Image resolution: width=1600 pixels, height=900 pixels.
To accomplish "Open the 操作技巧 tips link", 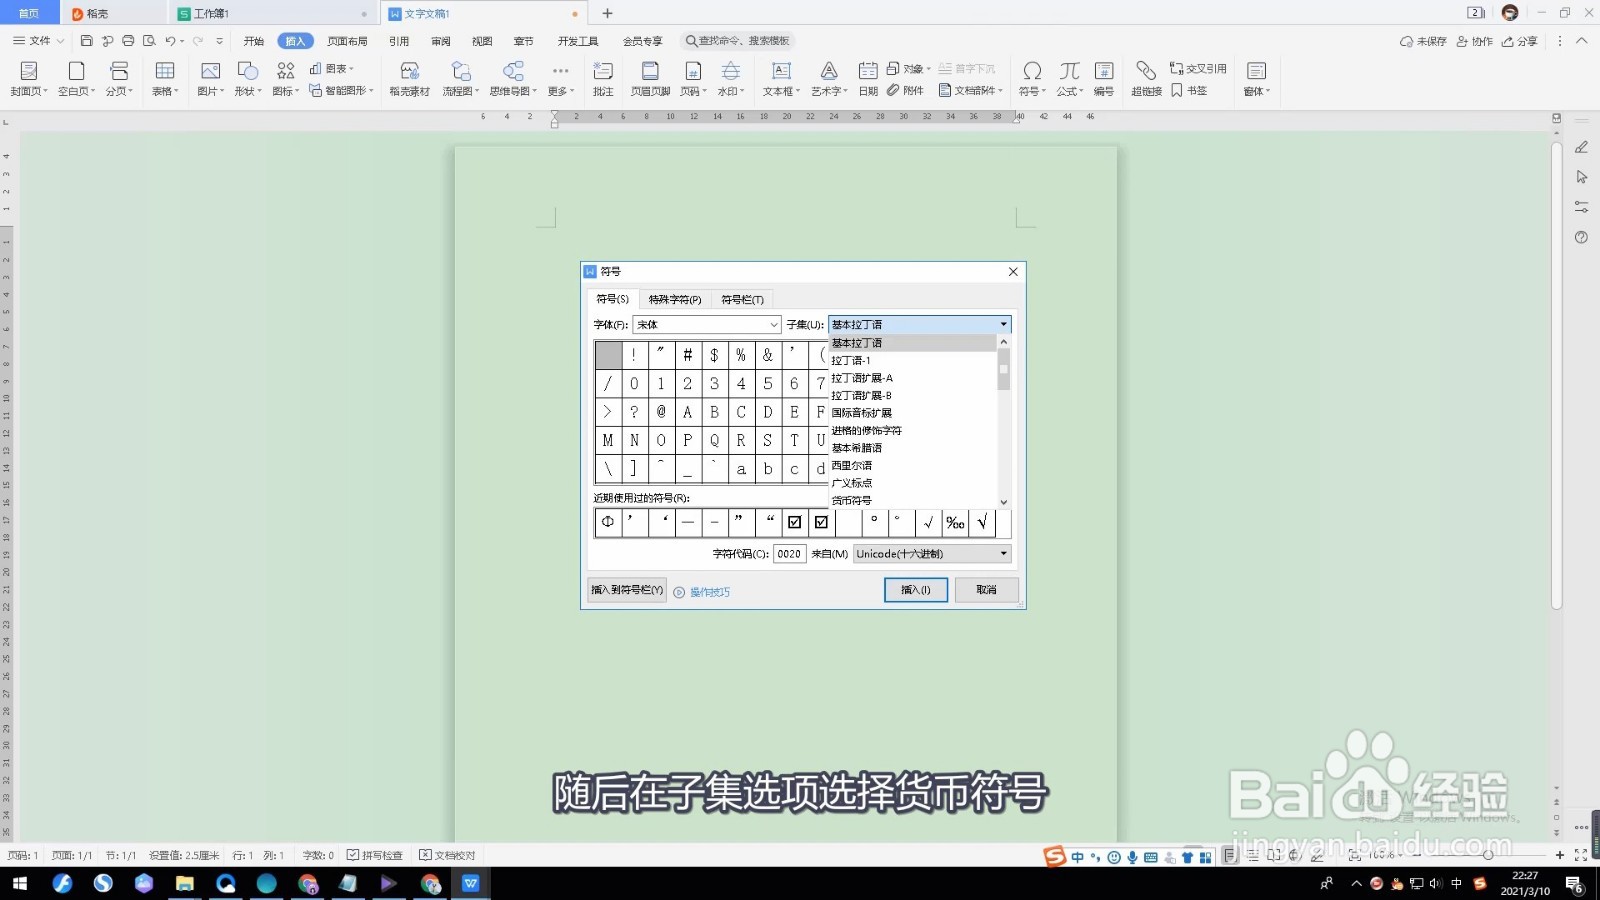I will [x=709, y=592].
